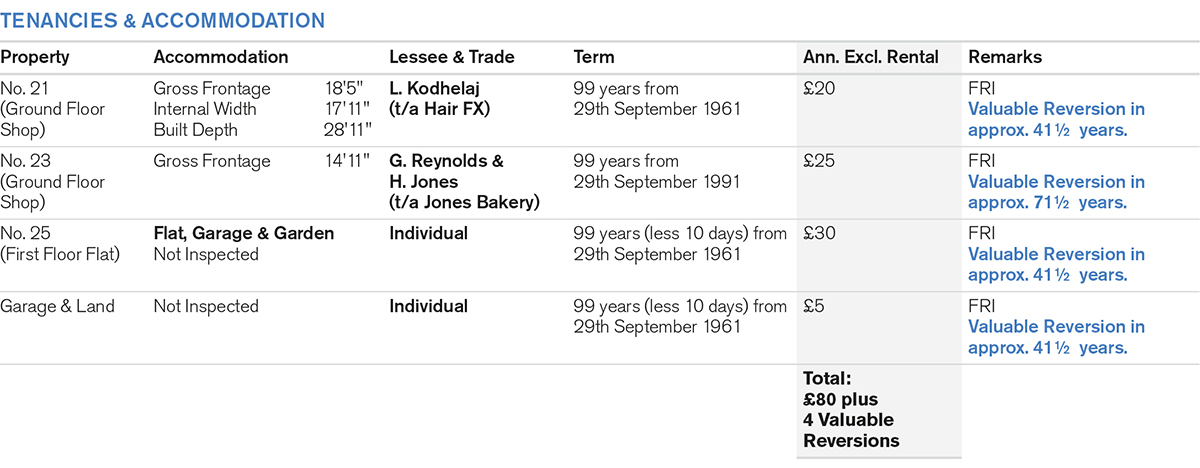The width and height of the screenshot is (1200, 468).
Task: Click the Tenancies & Accommodation heading
Action: [x=162, y=20]
